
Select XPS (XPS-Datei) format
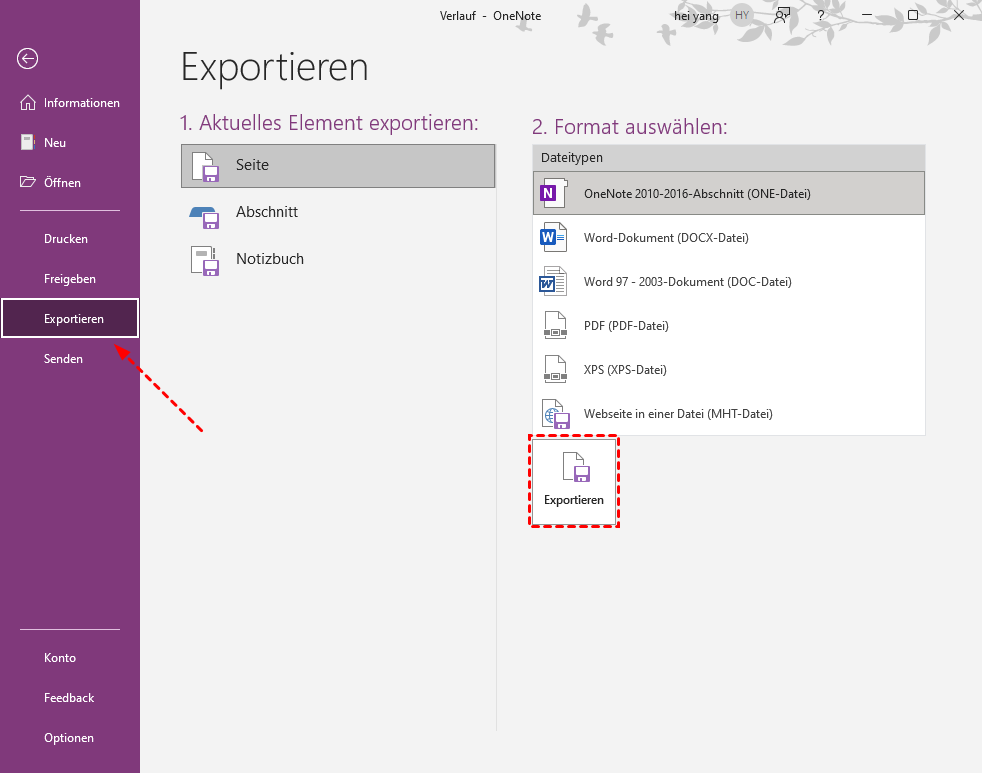pos(729,370)
